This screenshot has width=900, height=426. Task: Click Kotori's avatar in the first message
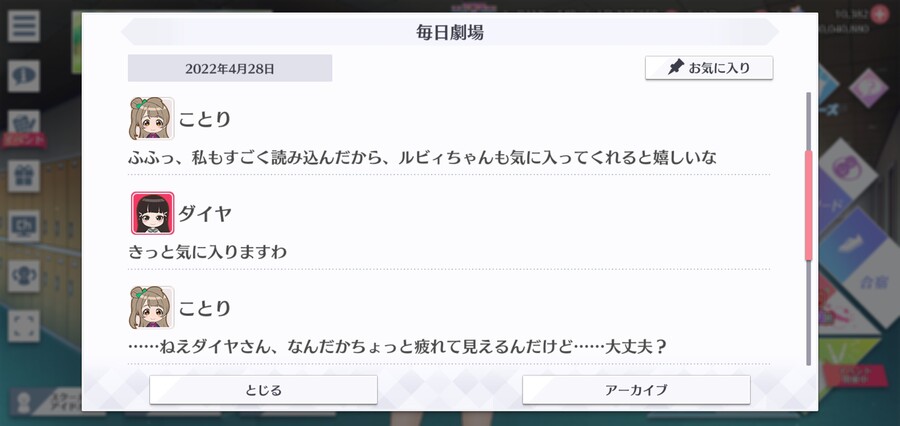[x=152, y=118]
